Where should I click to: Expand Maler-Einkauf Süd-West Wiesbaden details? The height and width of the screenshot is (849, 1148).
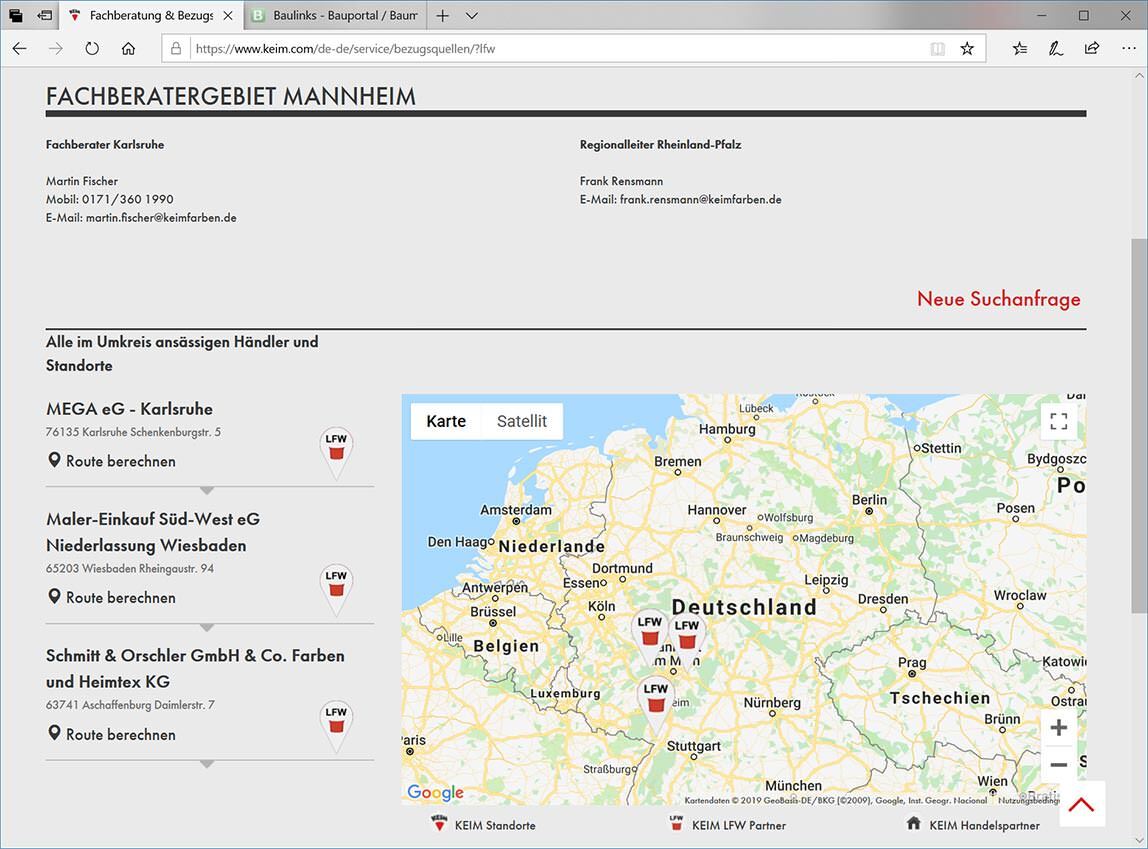tap(207, 627)
